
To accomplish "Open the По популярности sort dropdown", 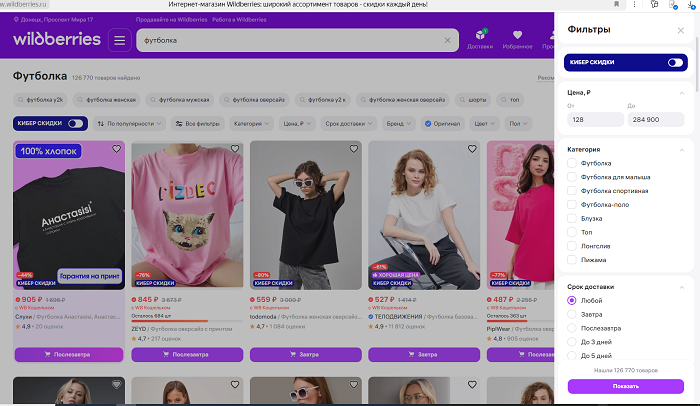I will (129, 124).
